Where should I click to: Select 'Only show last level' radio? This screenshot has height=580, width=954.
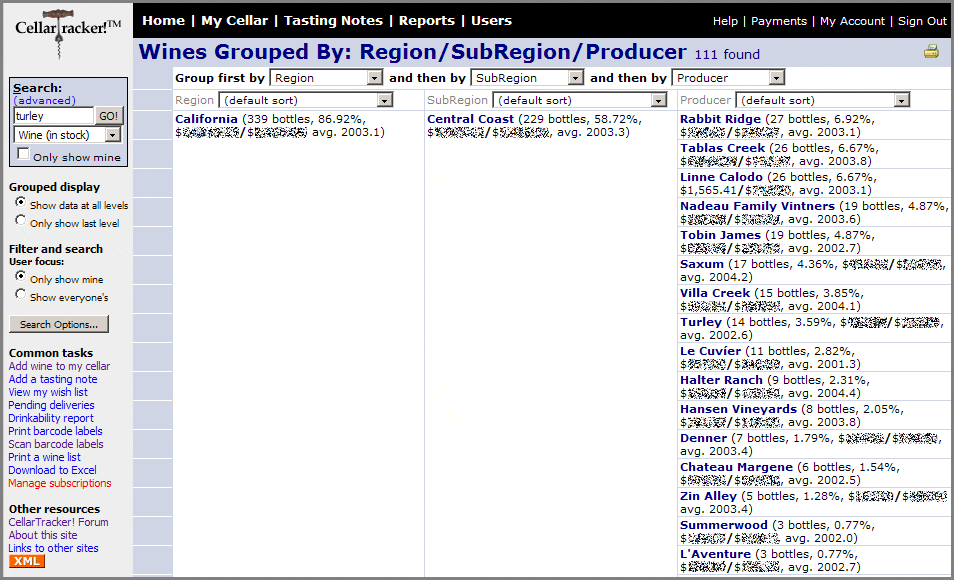tap(21, 220)
